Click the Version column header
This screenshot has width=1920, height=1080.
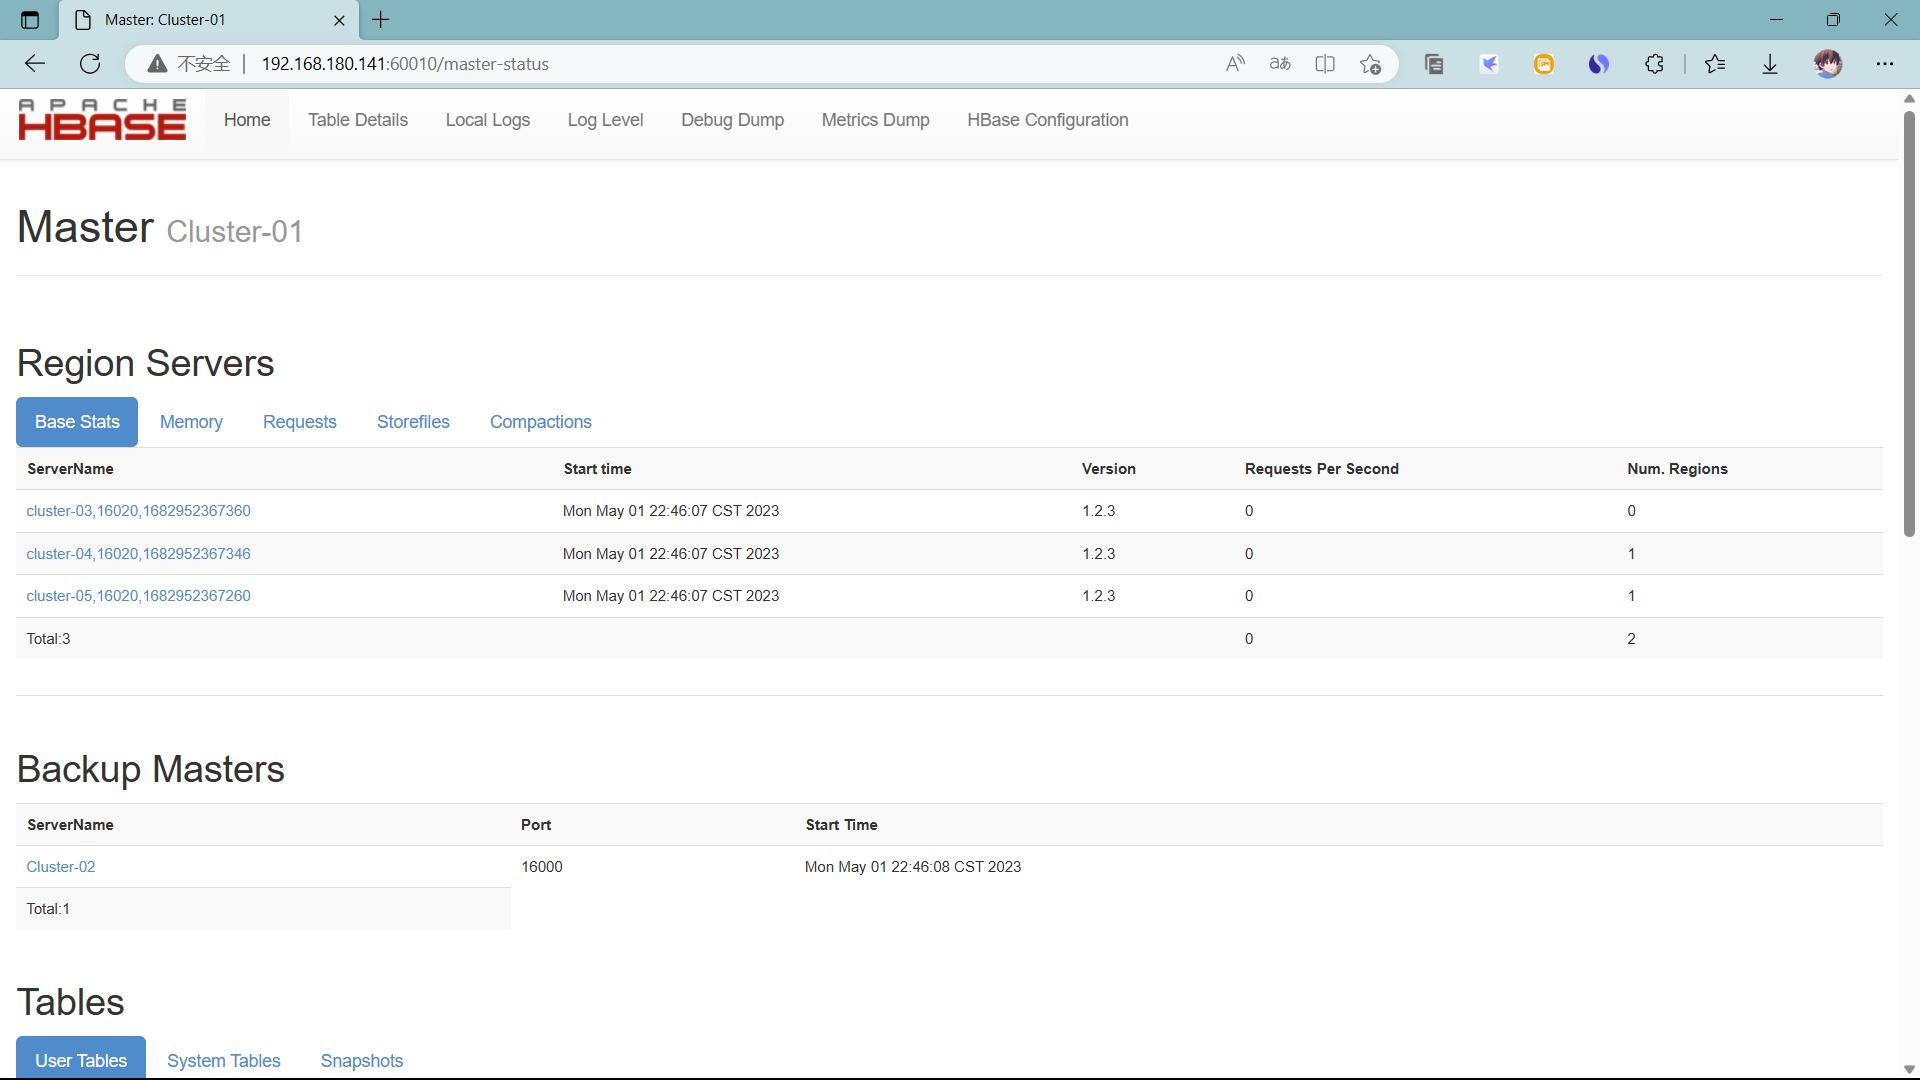point(1108,469)
